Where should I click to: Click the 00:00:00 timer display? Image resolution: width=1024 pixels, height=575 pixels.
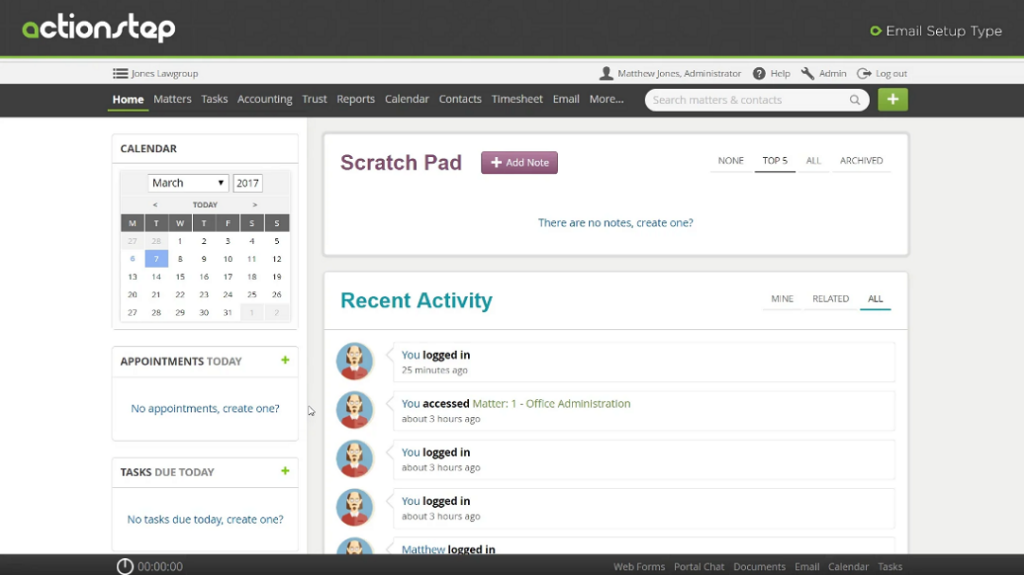(x=160, y=567)
